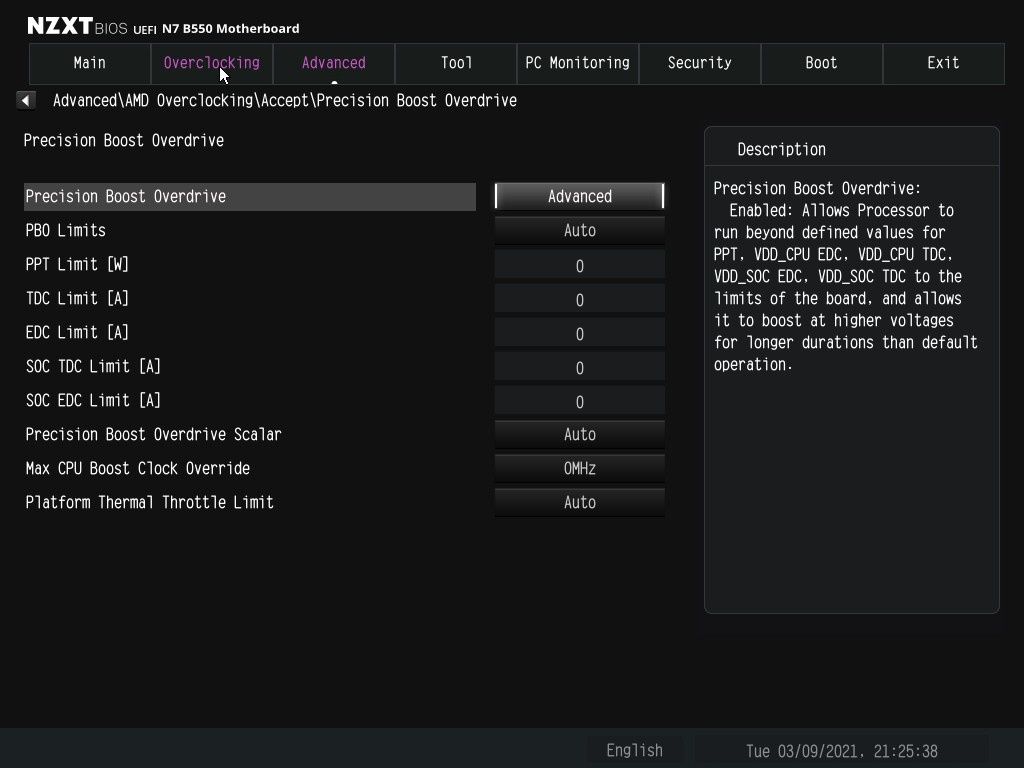
Task: Edit the SOC EDC Limit [A] value
Action: pos(580,400)
